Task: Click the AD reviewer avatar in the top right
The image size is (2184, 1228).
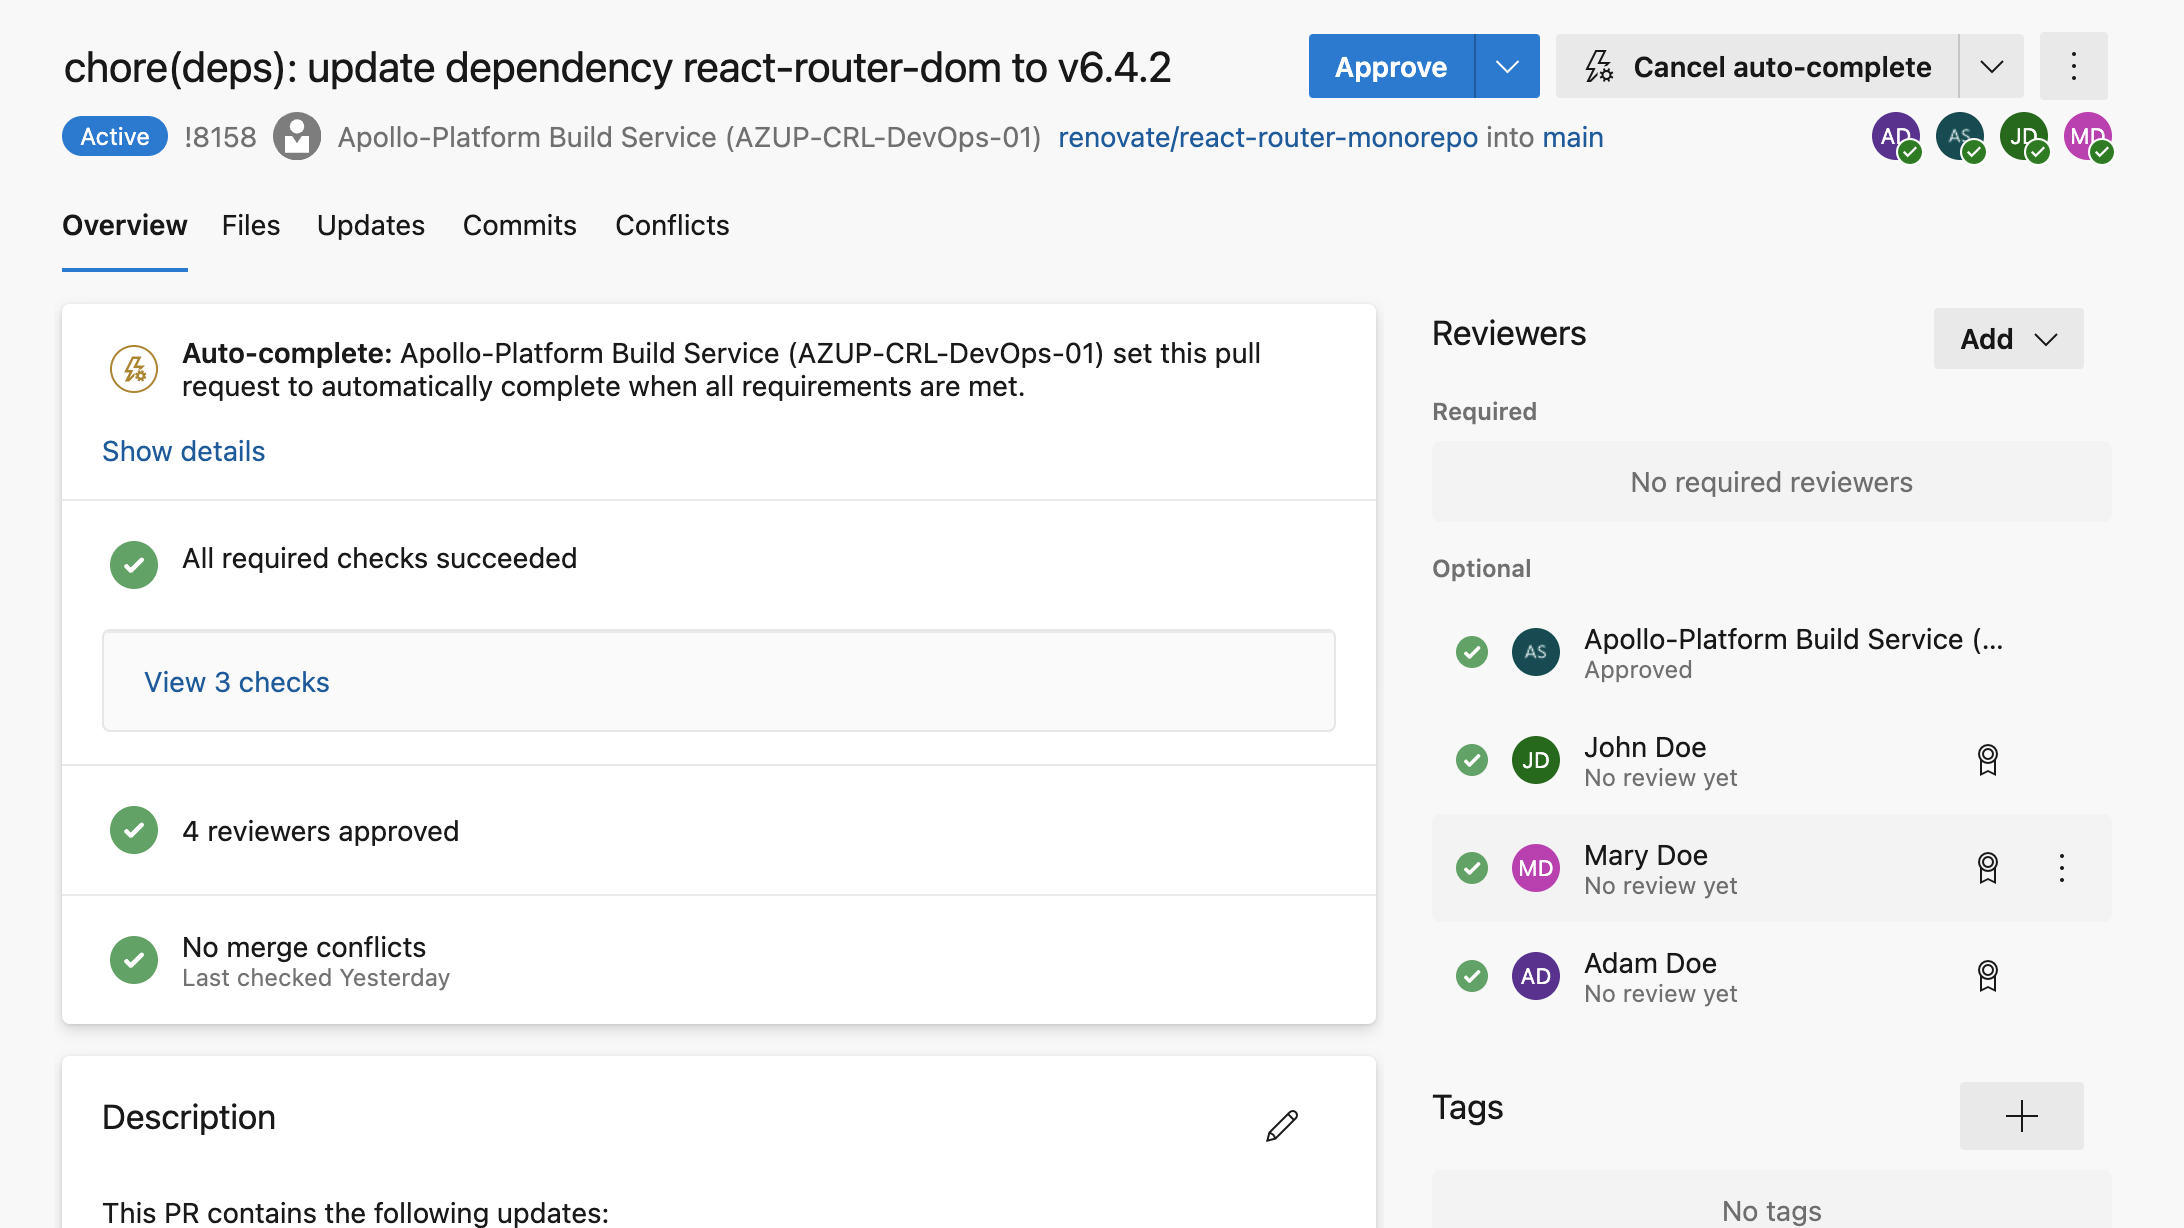Action: [x=1895, y=137]
